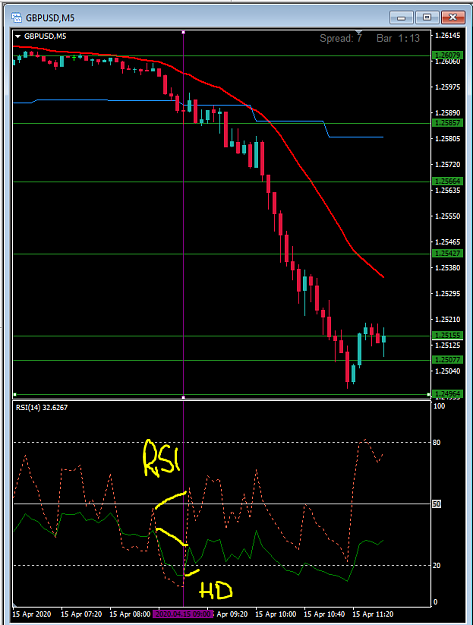
Task: Click the 1.25890 price axis value
Action: point(447,113)
